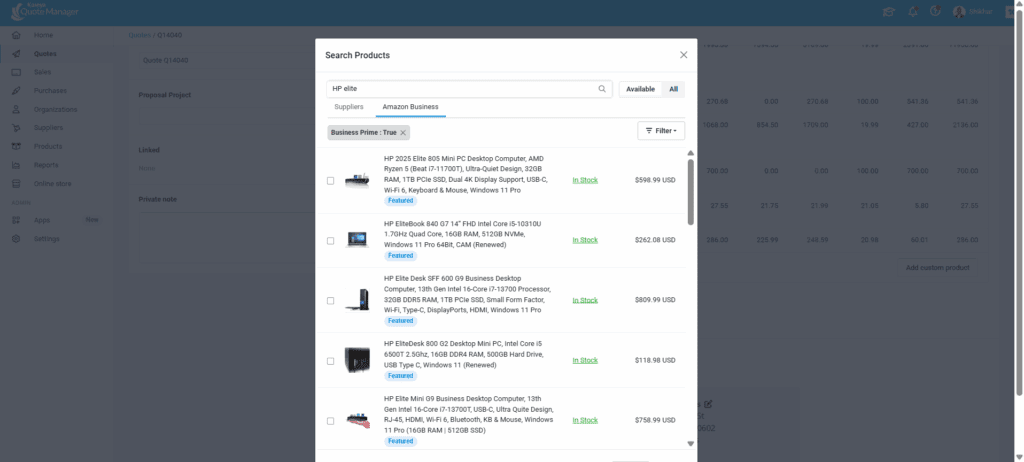Tick the HP Elite Desk SFF 600 G9 checkbox
Viewport: 1024px width, 462px height.
[x=331, y=301]
